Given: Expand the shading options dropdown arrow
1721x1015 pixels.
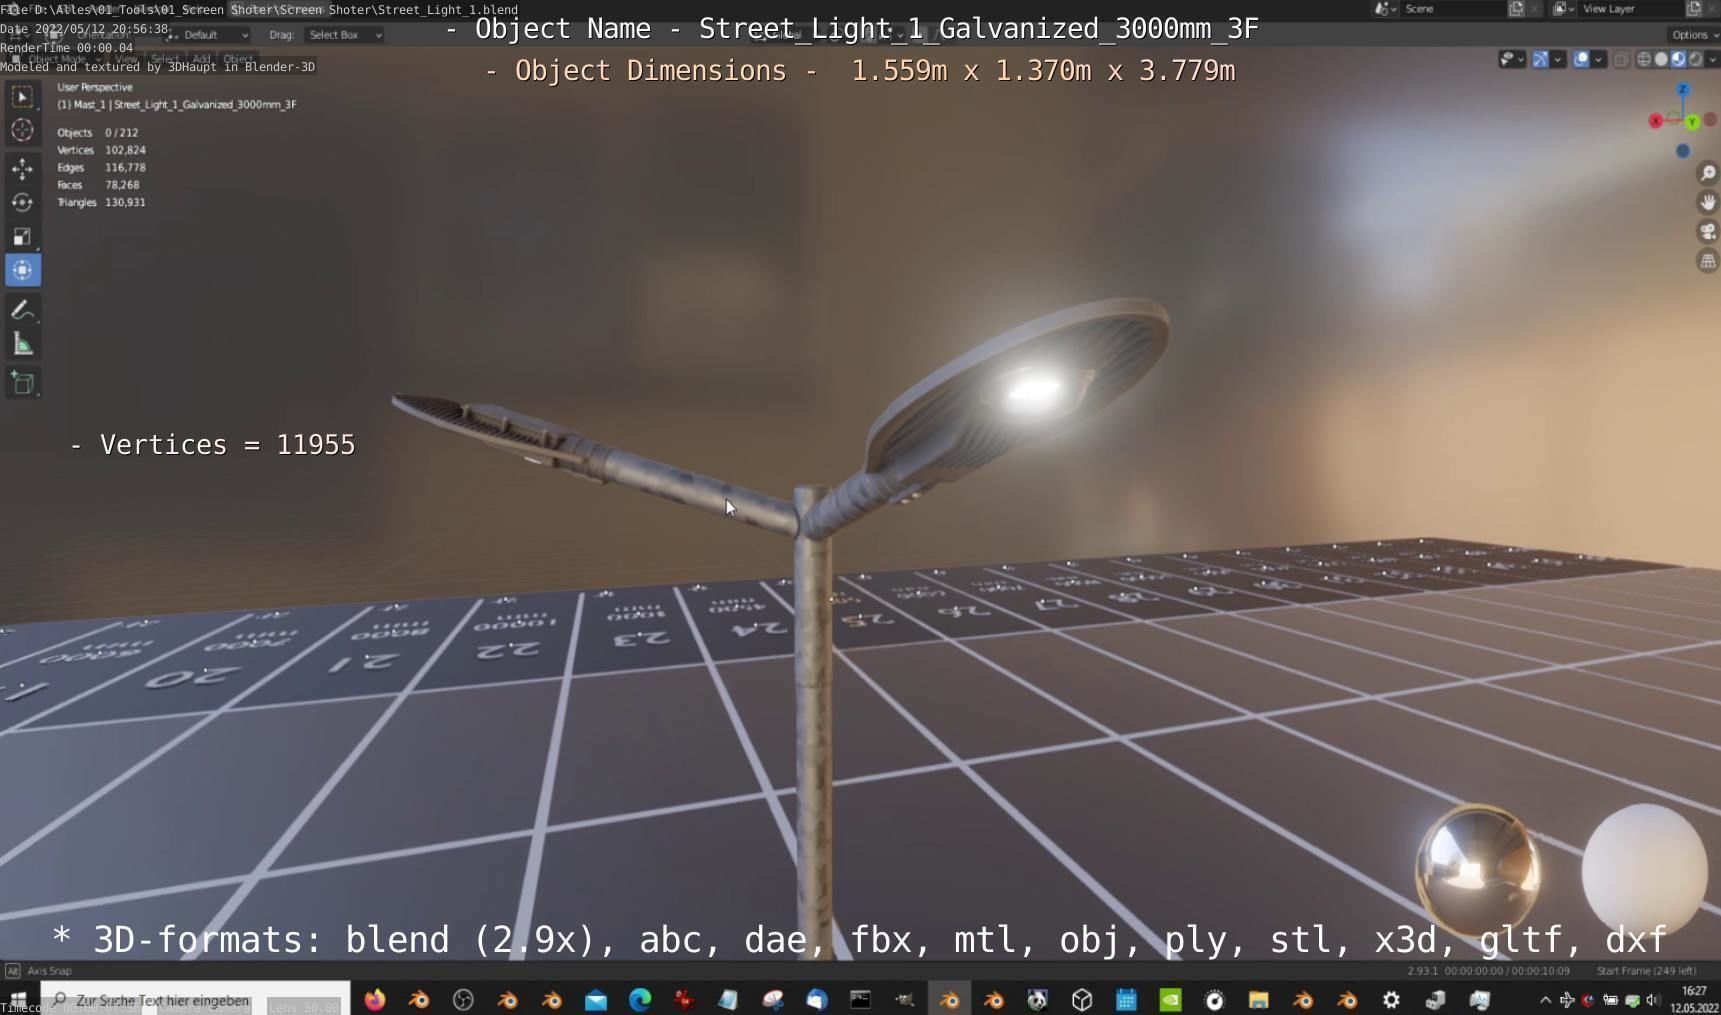Looking at the screenshot, I should pyautogui.click(x=1711, y=60).
